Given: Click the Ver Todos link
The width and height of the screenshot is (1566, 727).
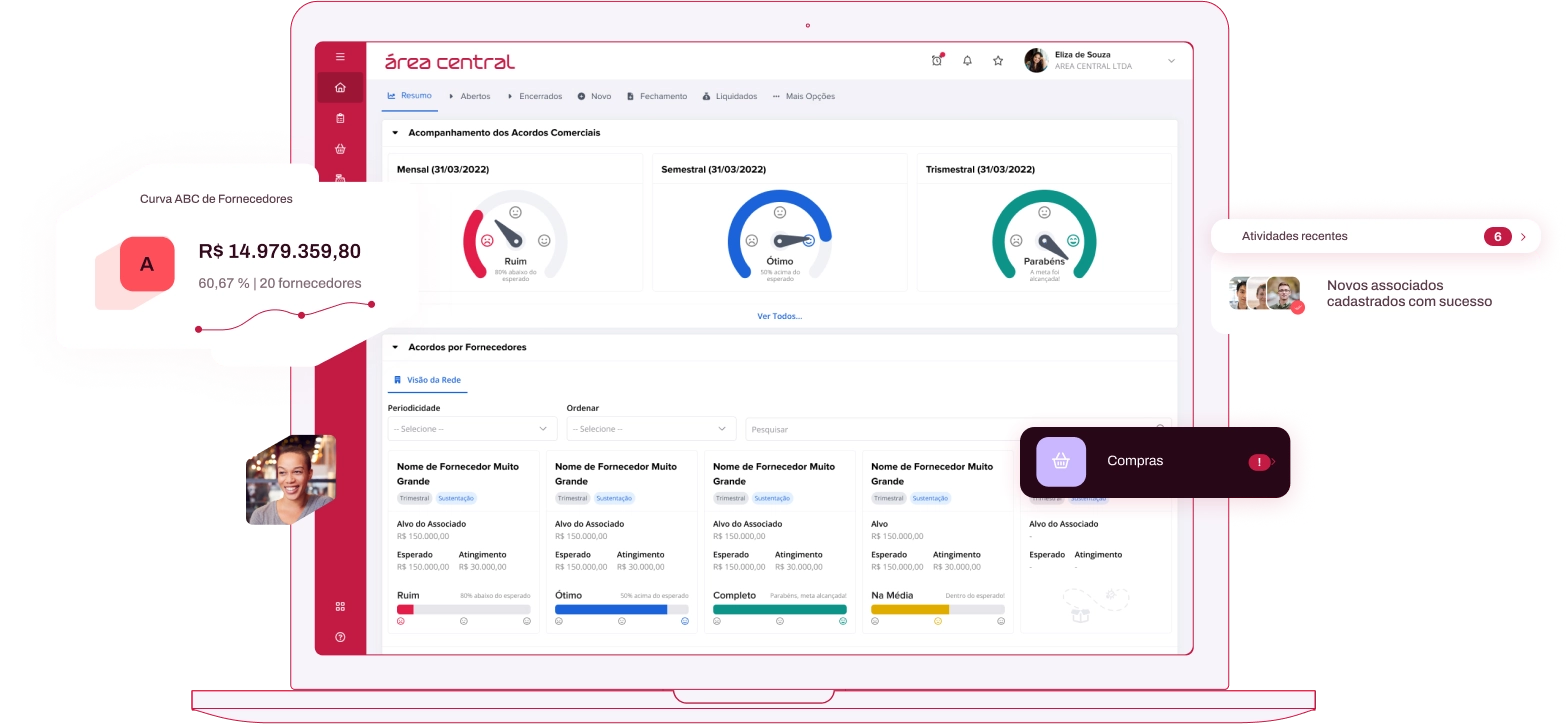Looking at the screenshot, I should point(779,316).
